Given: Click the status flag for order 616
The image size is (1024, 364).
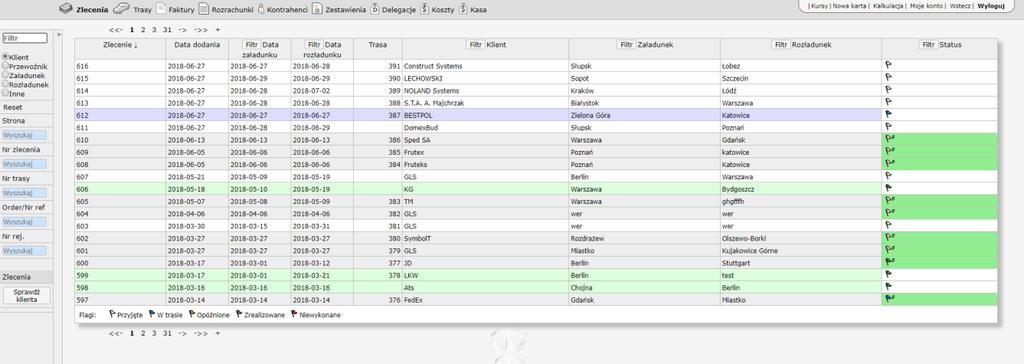Looking at the screenshot, I should click(x=888, y=65).
